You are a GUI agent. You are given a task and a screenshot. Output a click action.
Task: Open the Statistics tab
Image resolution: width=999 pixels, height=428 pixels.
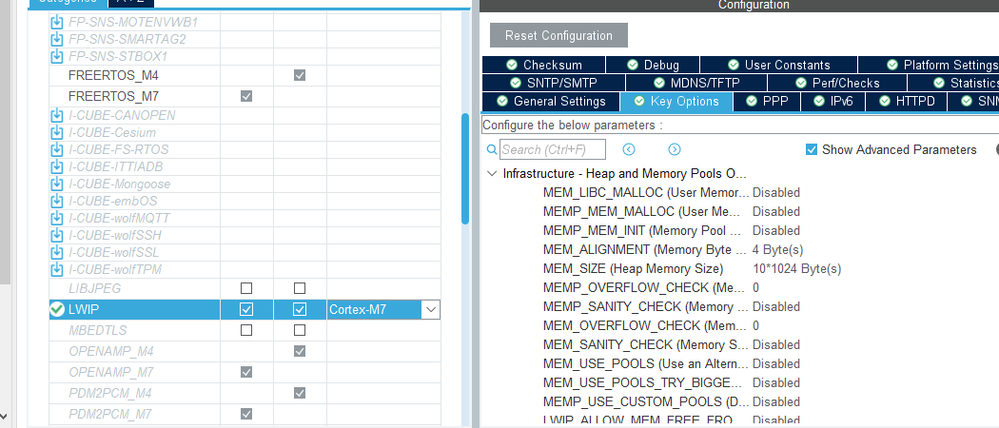(x=953, y=83)
